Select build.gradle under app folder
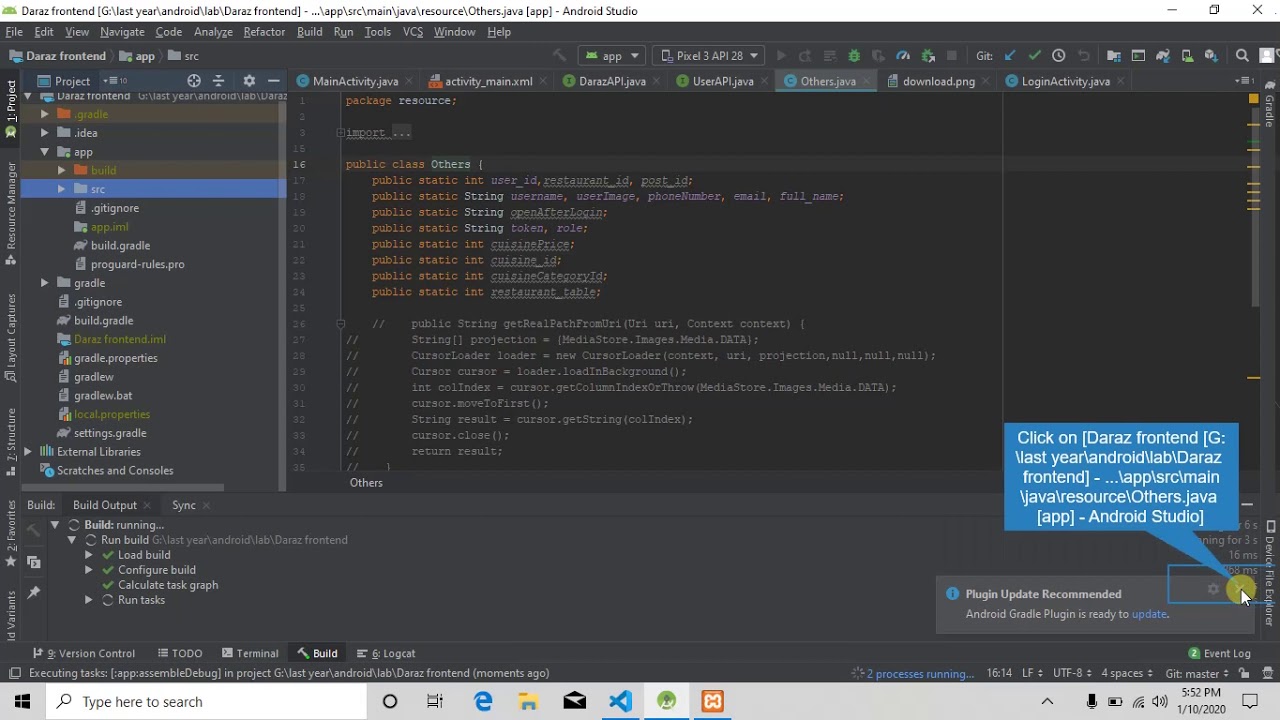 coord(120,245)
